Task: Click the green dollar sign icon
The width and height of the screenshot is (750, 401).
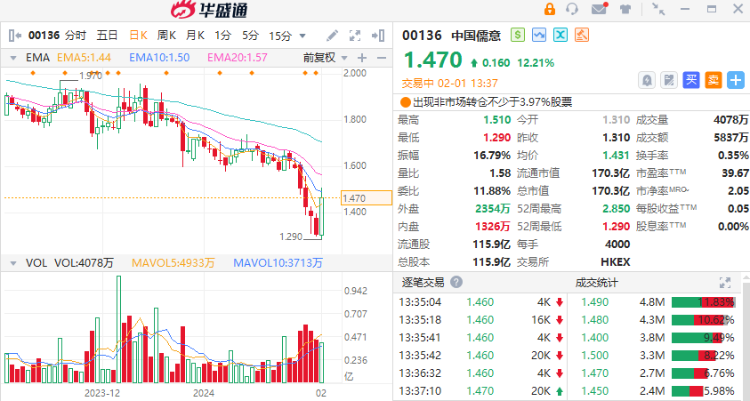Action: [518, 35]
